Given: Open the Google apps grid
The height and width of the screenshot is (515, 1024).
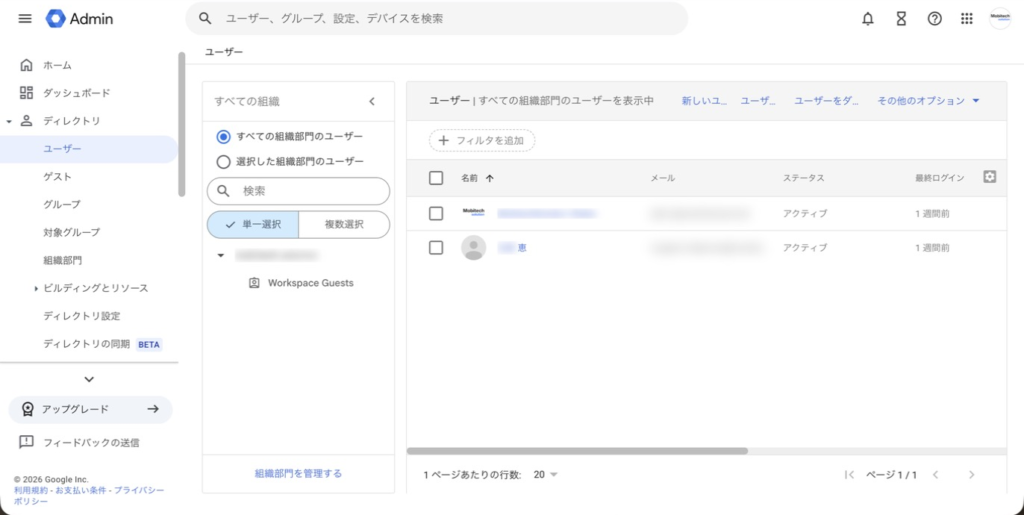Looking at the screenshot, I should (967, 19).
